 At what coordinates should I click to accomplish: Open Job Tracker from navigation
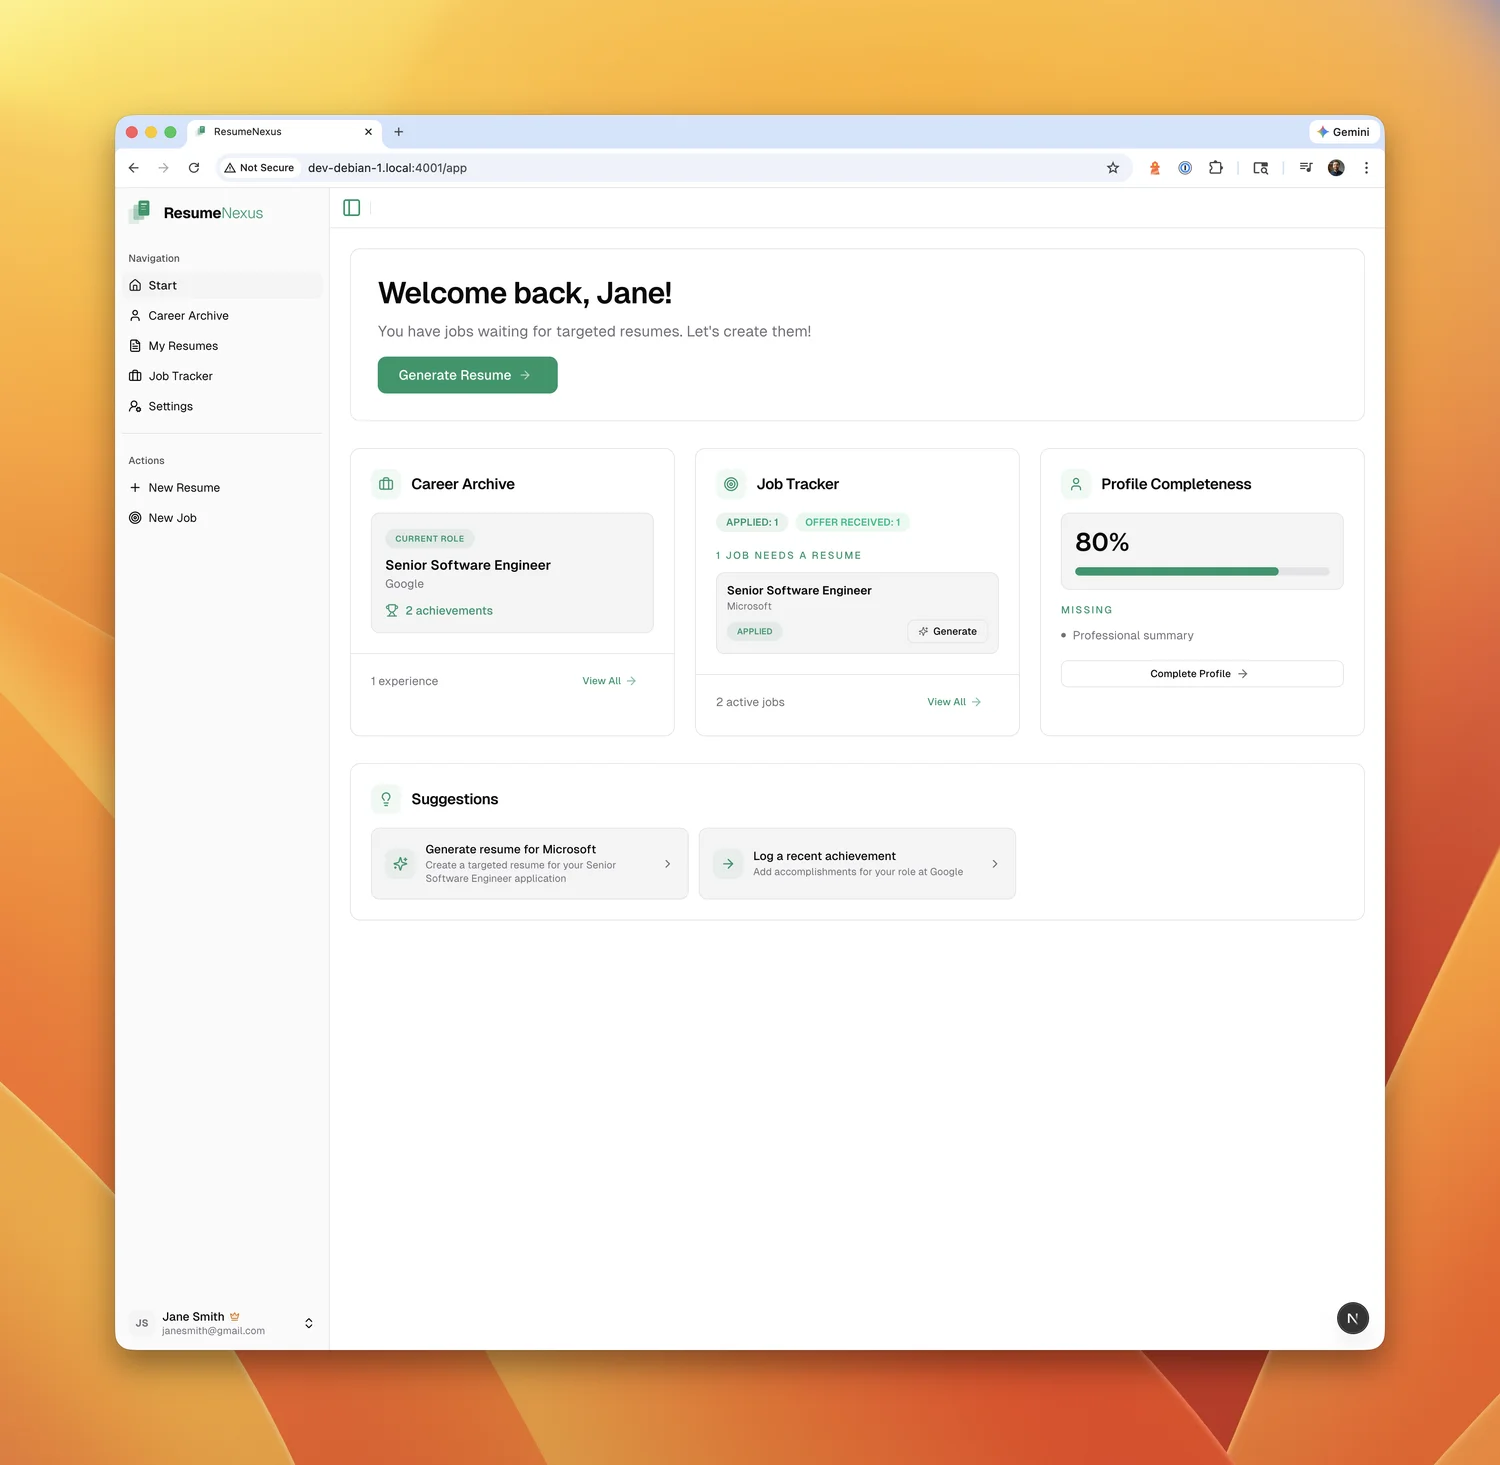coord(180,376)
